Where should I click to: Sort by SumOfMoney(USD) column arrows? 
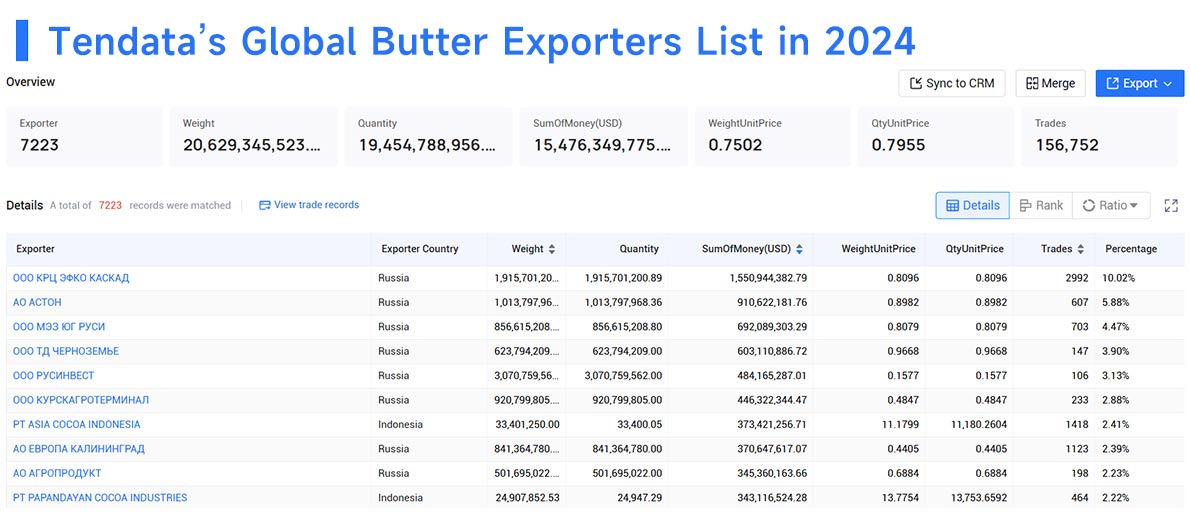799,249
